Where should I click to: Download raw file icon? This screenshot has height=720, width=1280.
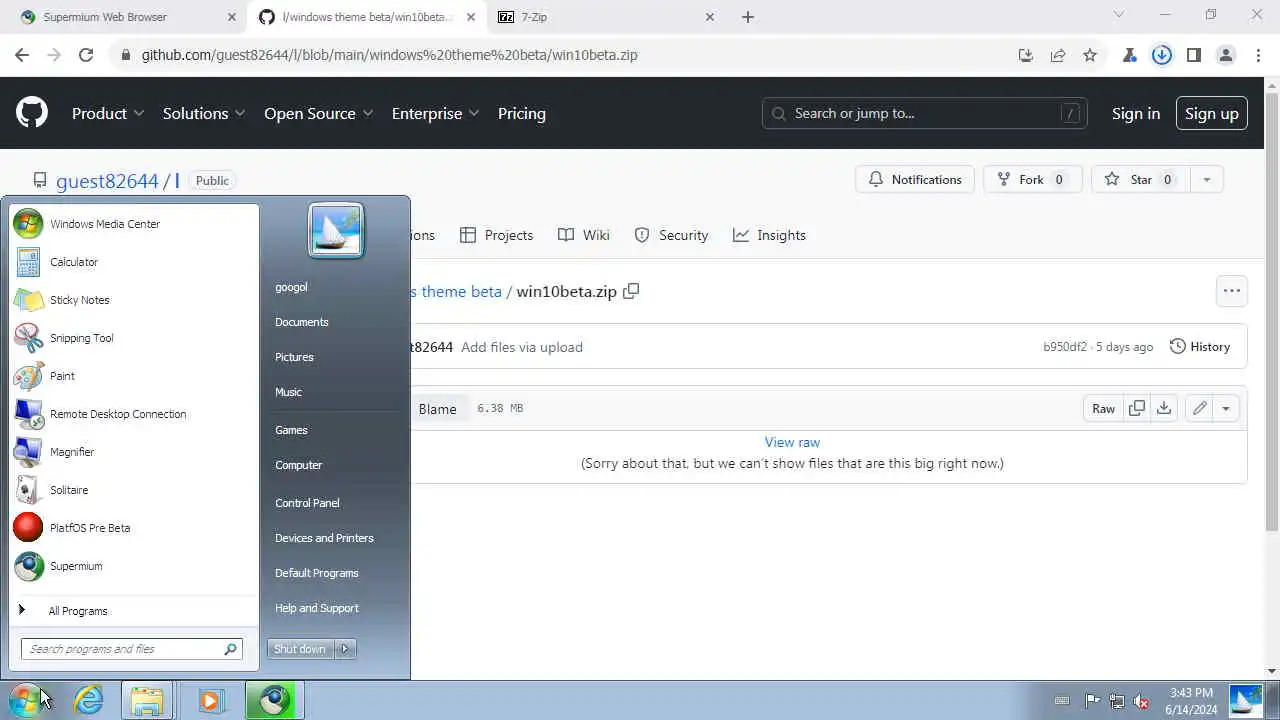(1164, 408)
